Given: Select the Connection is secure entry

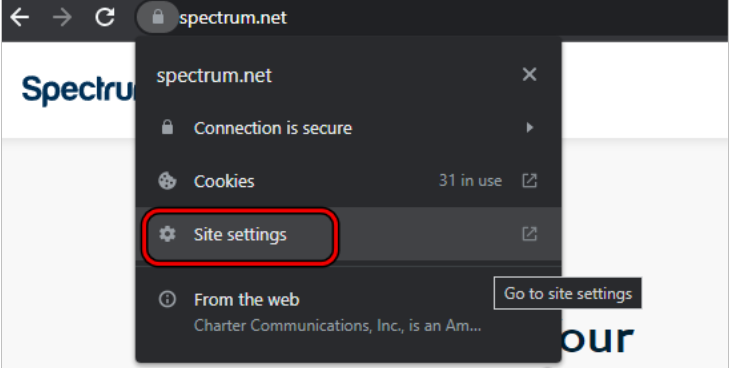Looking at the screenshot, I should click(348, 127).
